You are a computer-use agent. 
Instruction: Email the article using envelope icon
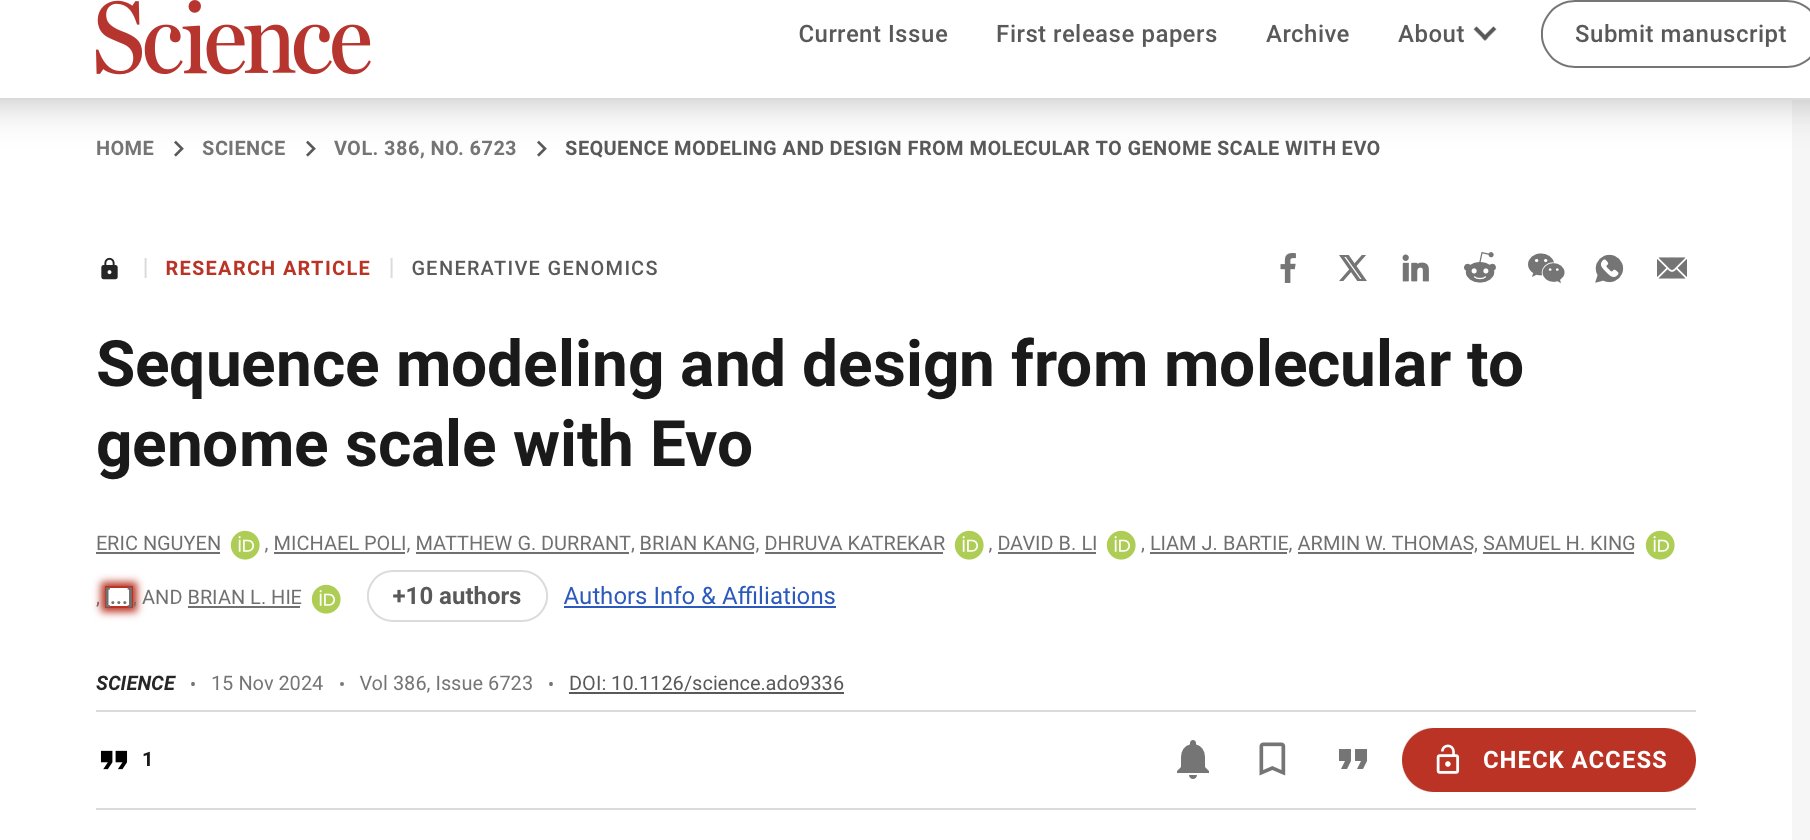[1672, 268]
